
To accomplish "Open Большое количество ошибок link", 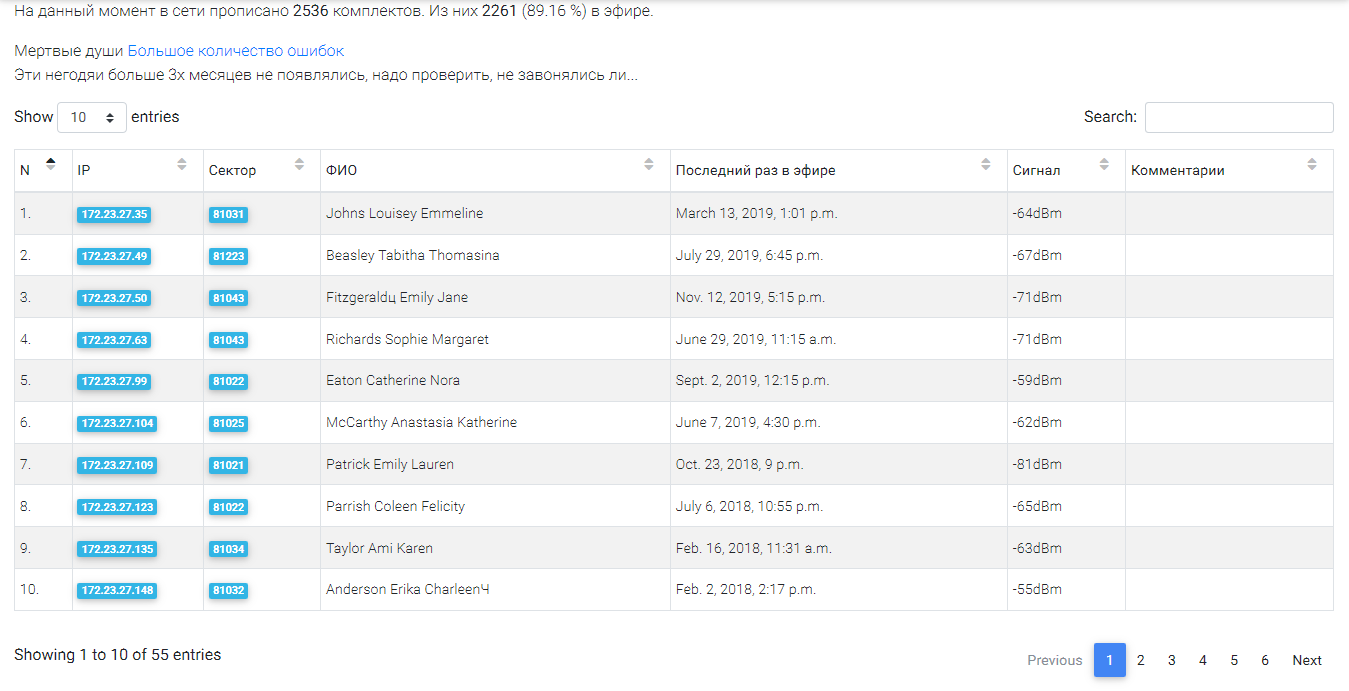I will [236, 51].
